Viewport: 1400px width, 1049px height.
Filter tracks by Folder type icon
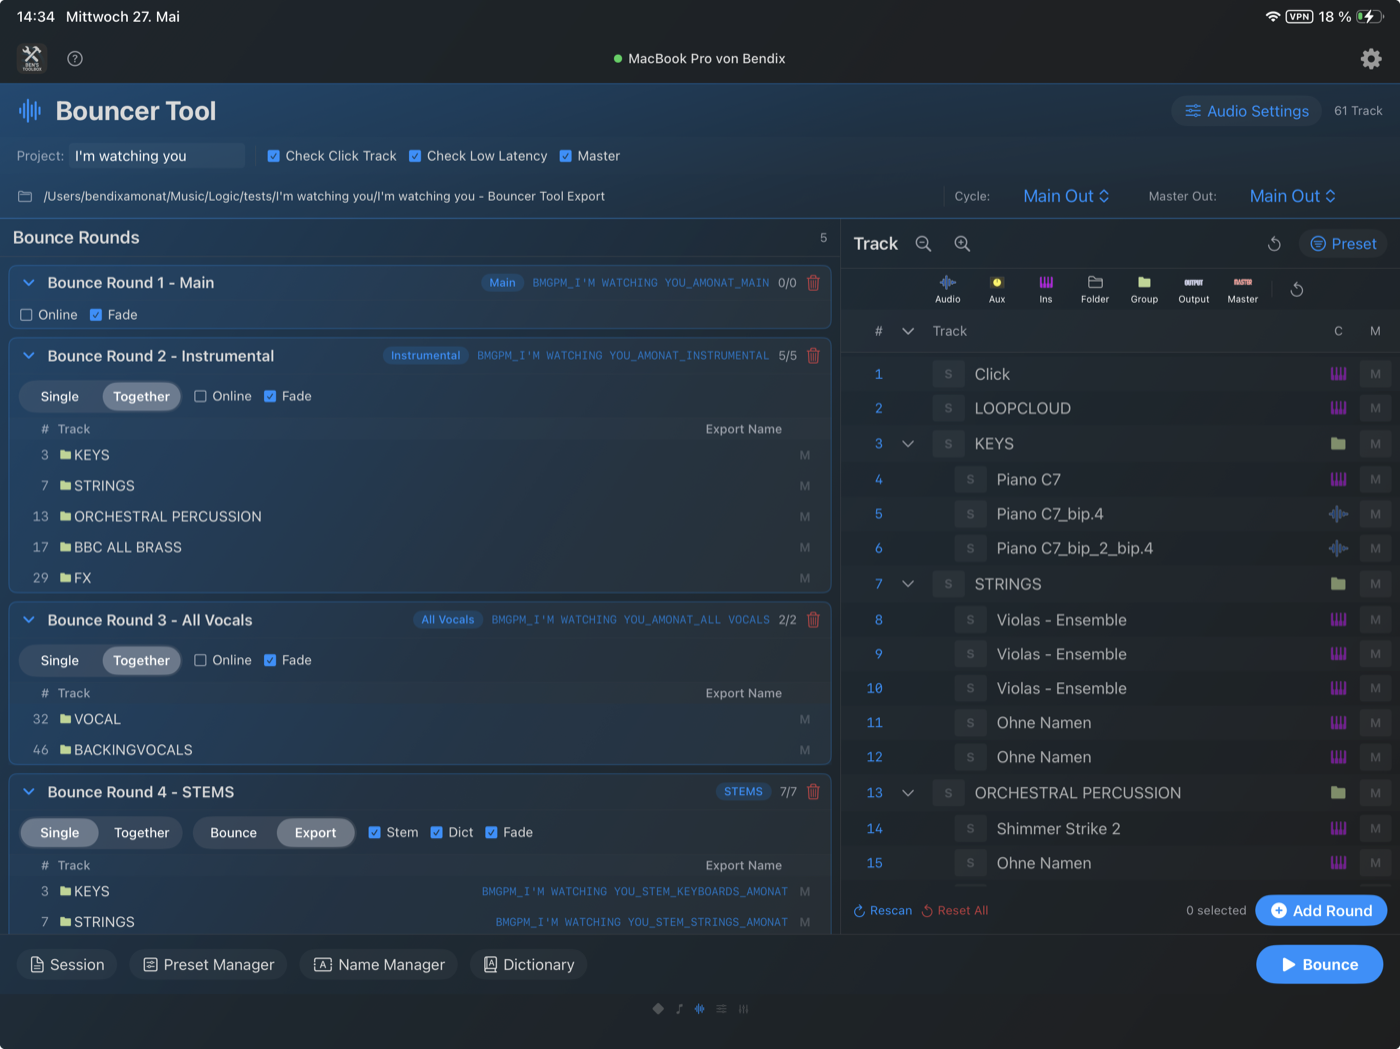pos(1095,289)
